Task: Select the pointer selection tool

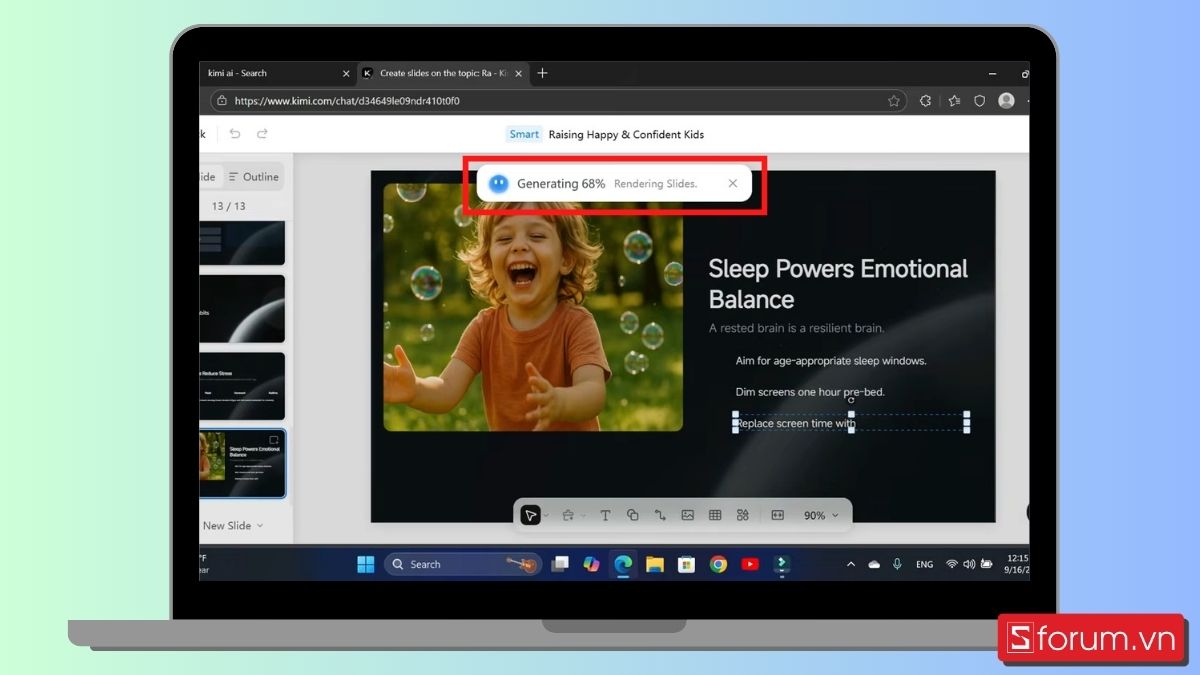Action: click(x=531, y=515)
